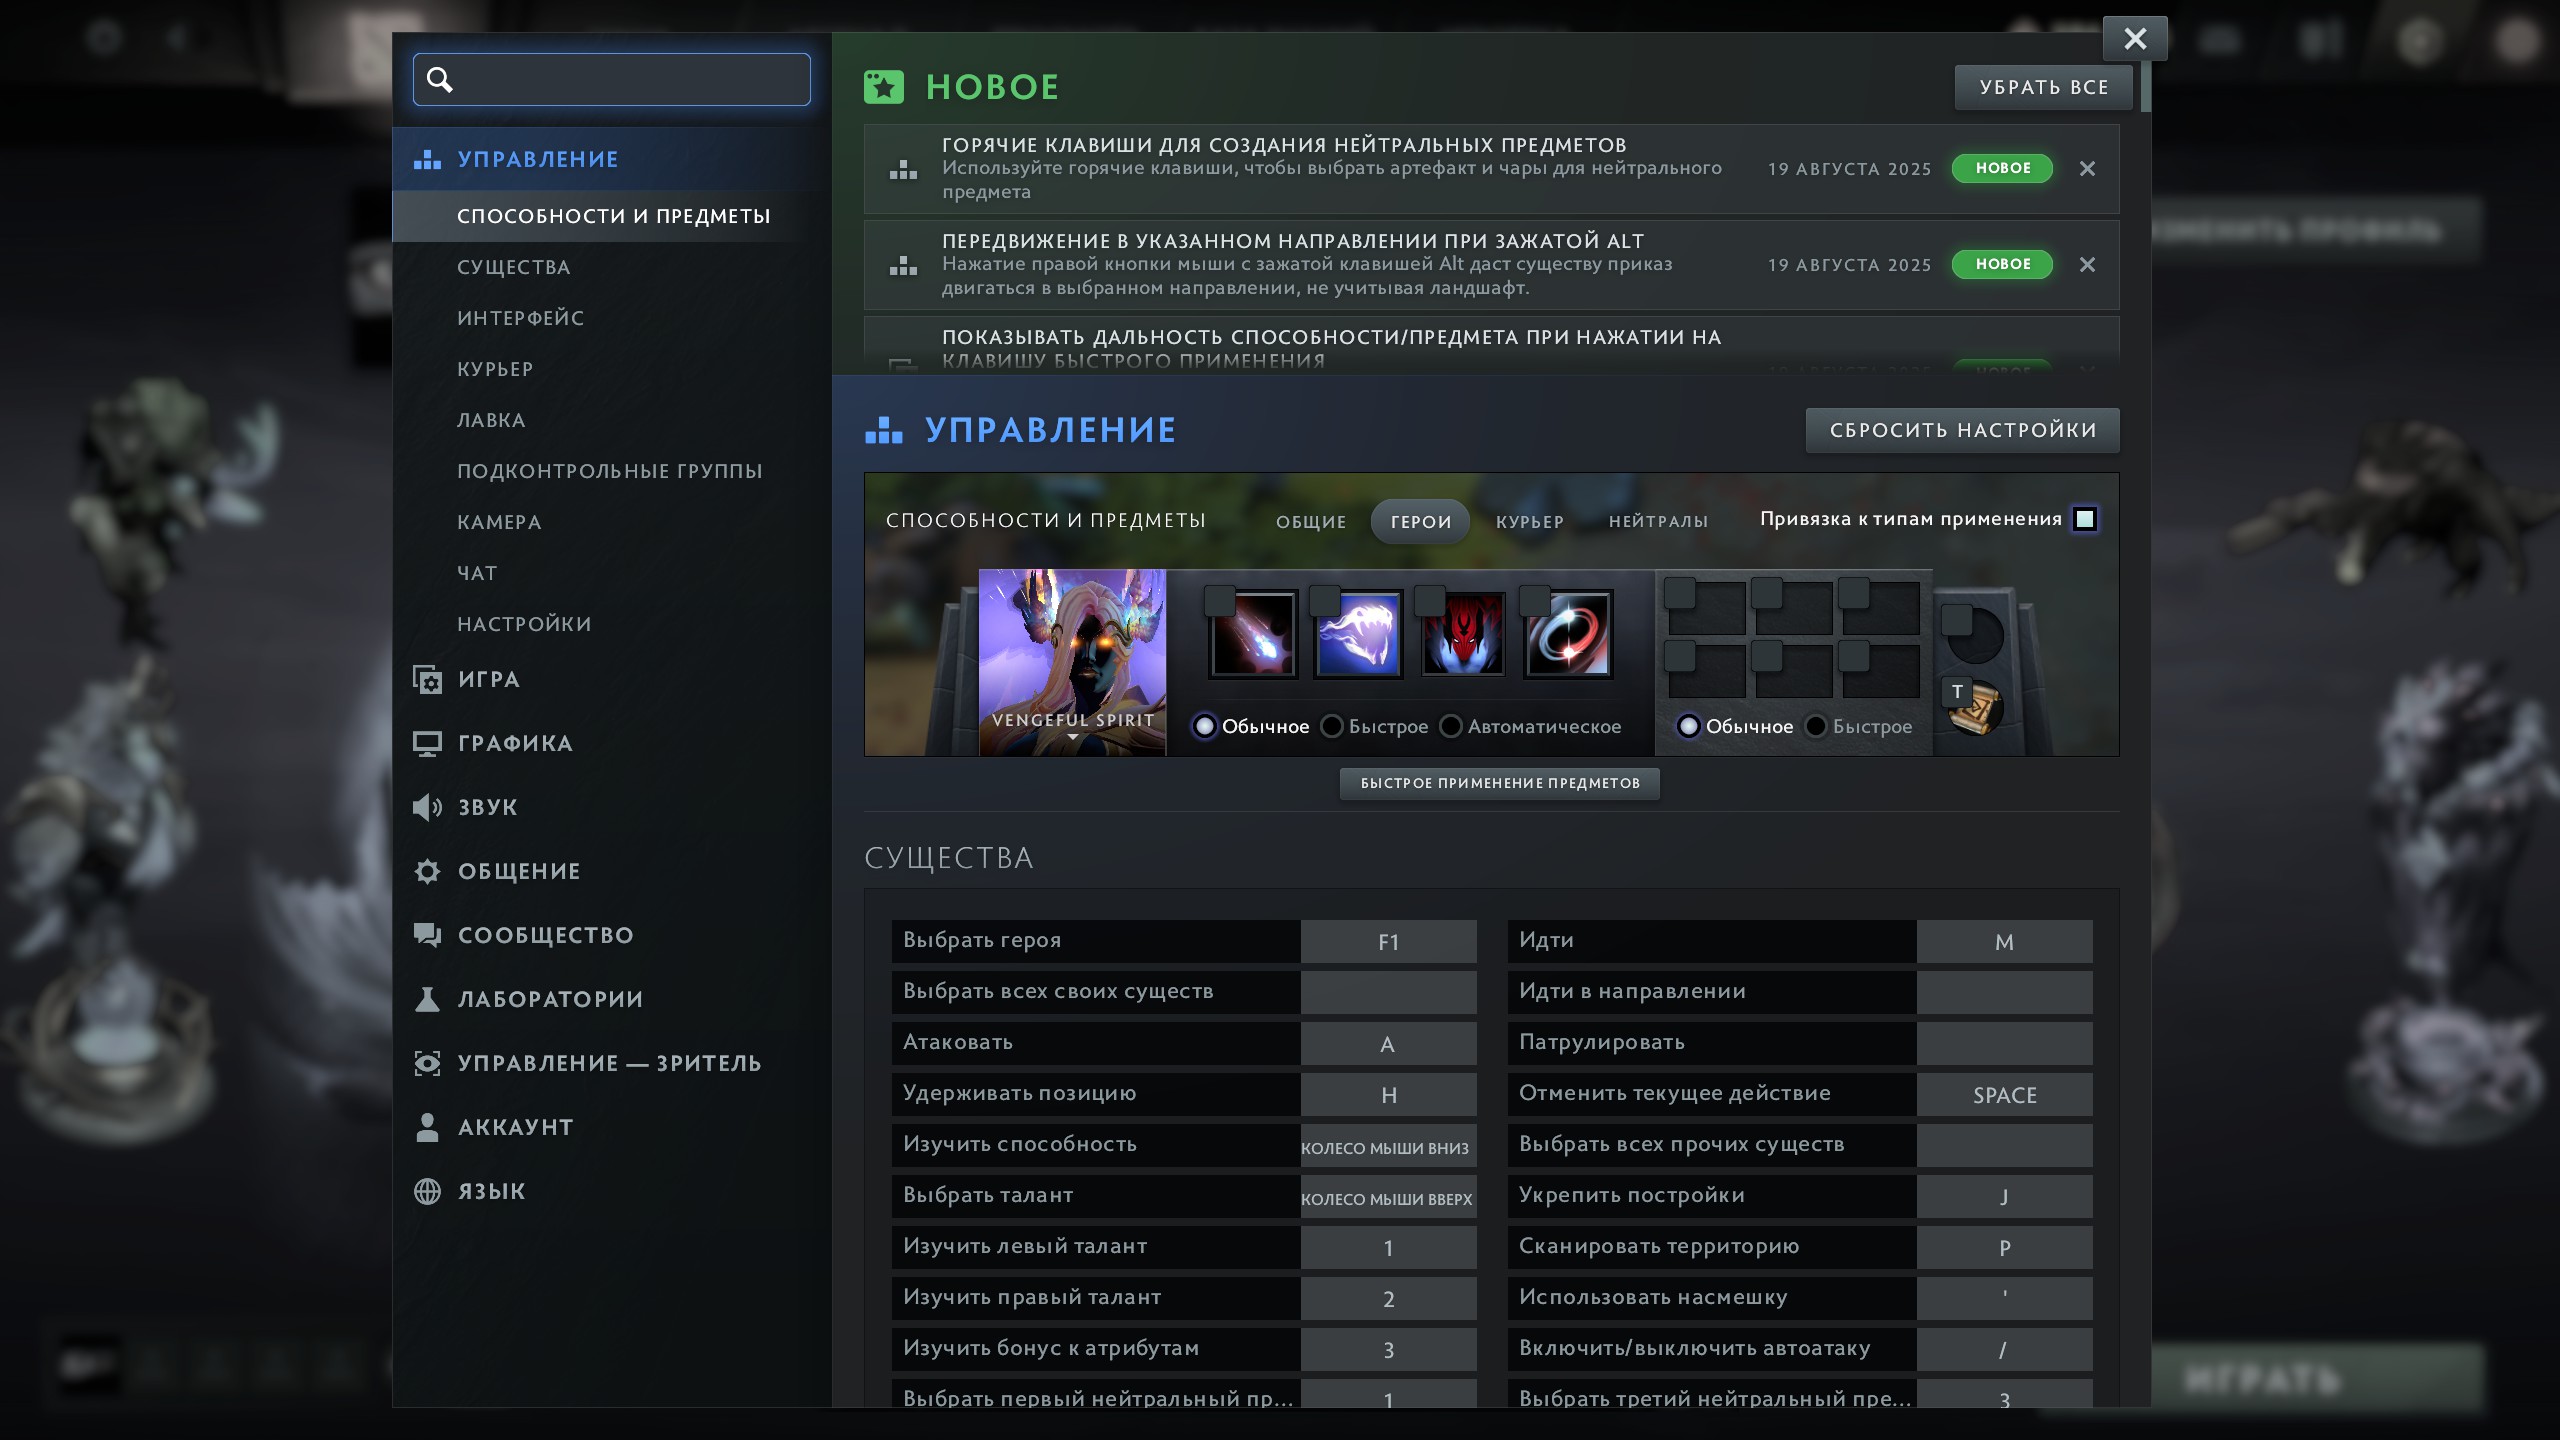The width and height of the screenshot is (2560, 1440).
Task: Open the Graphics settings section
Action: click(x=514, y=743)
